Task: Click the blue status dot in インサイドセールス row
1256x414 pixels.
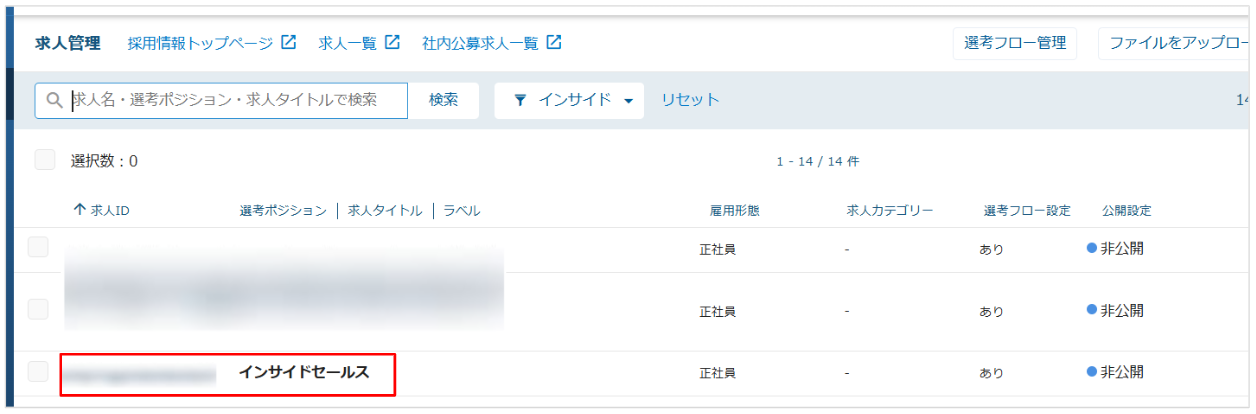Action: click(x=1092, y=372)
